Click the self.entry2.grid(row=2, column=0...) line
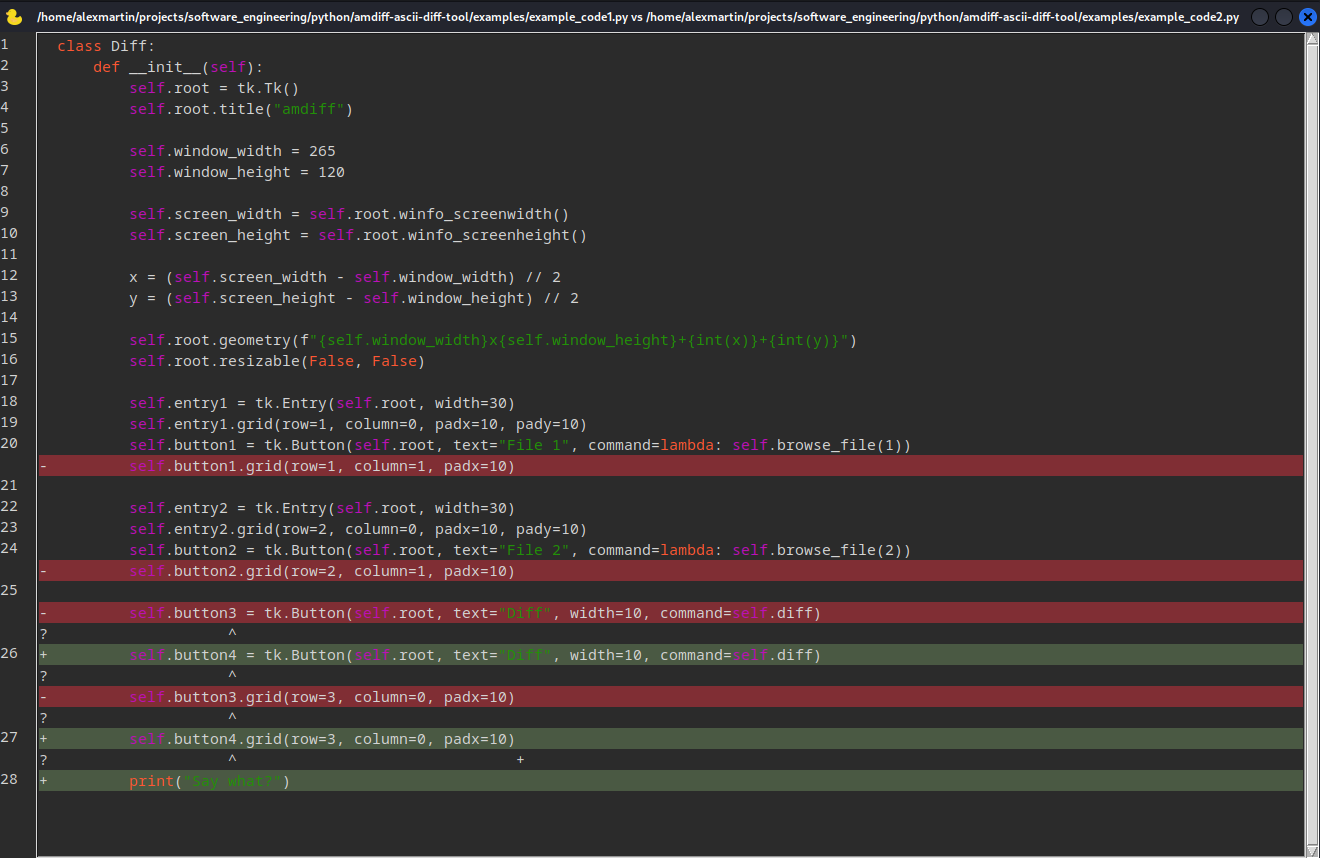The image size is (1320, 858). click(358, 529)
